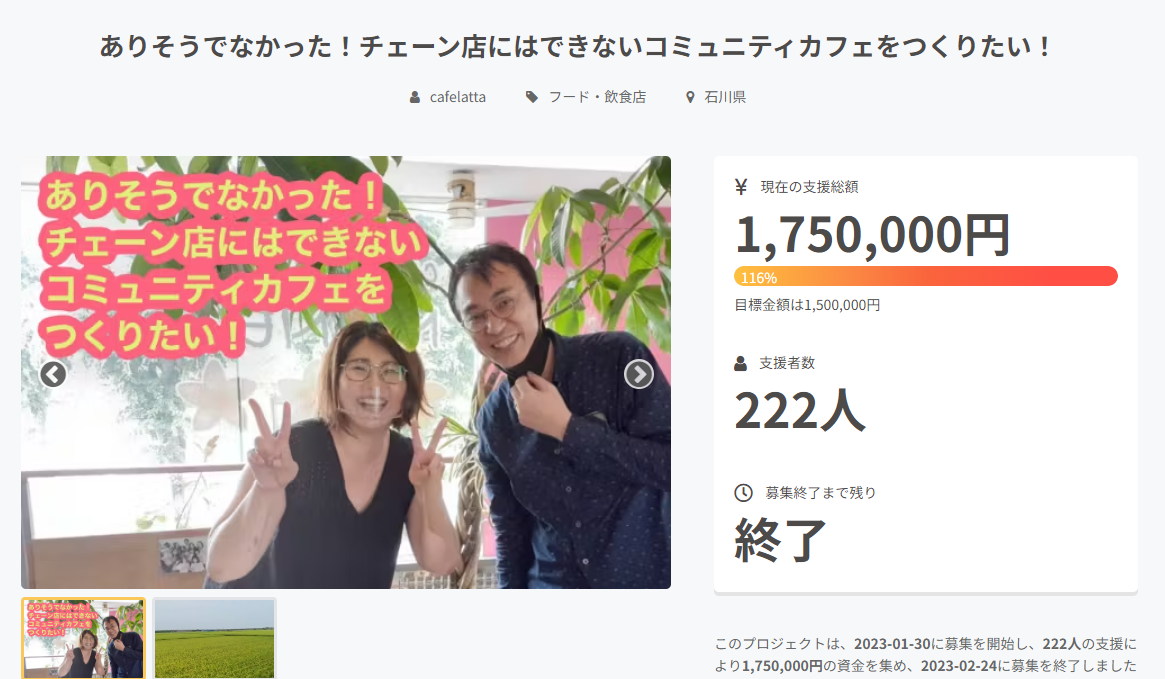Click the previous image arrow on carousel

coord(53,374)
